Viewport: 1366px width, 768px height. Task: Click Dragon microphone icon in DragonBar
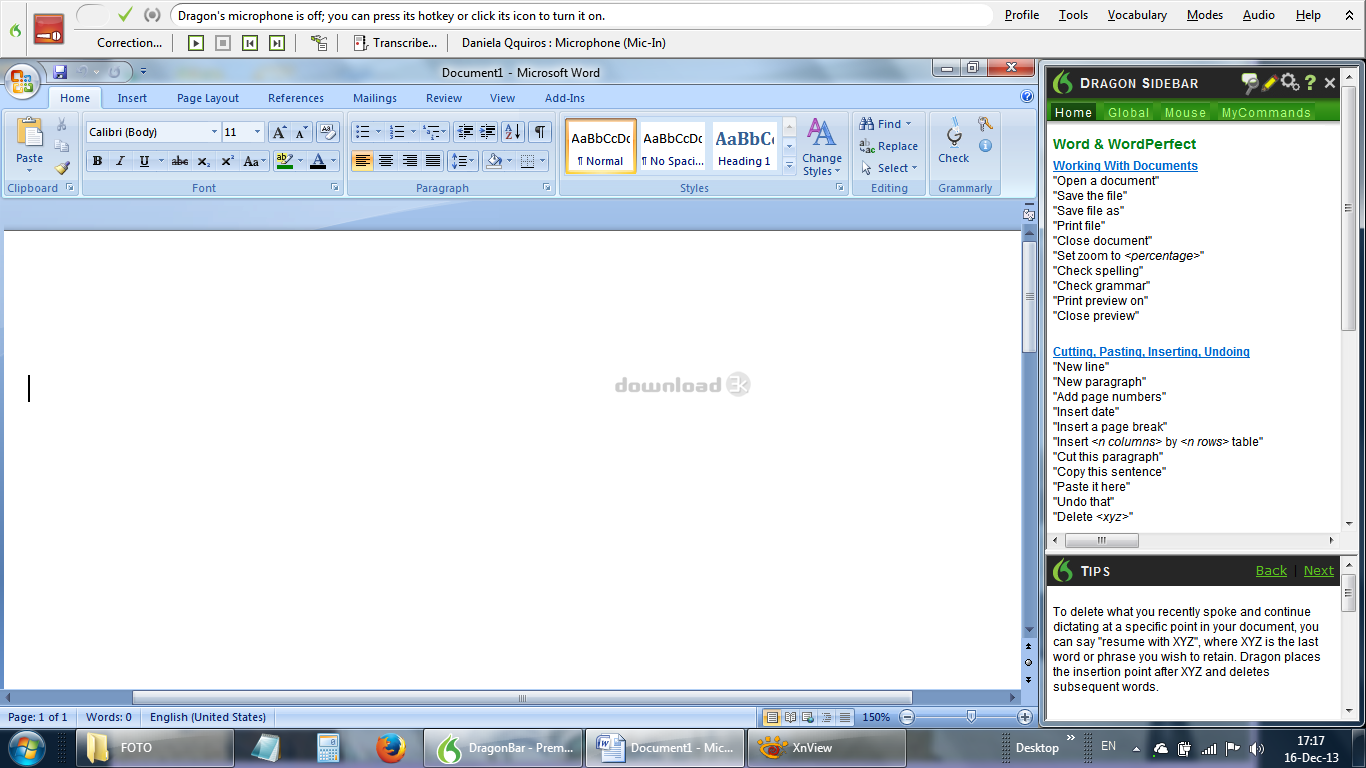point(49,29)
